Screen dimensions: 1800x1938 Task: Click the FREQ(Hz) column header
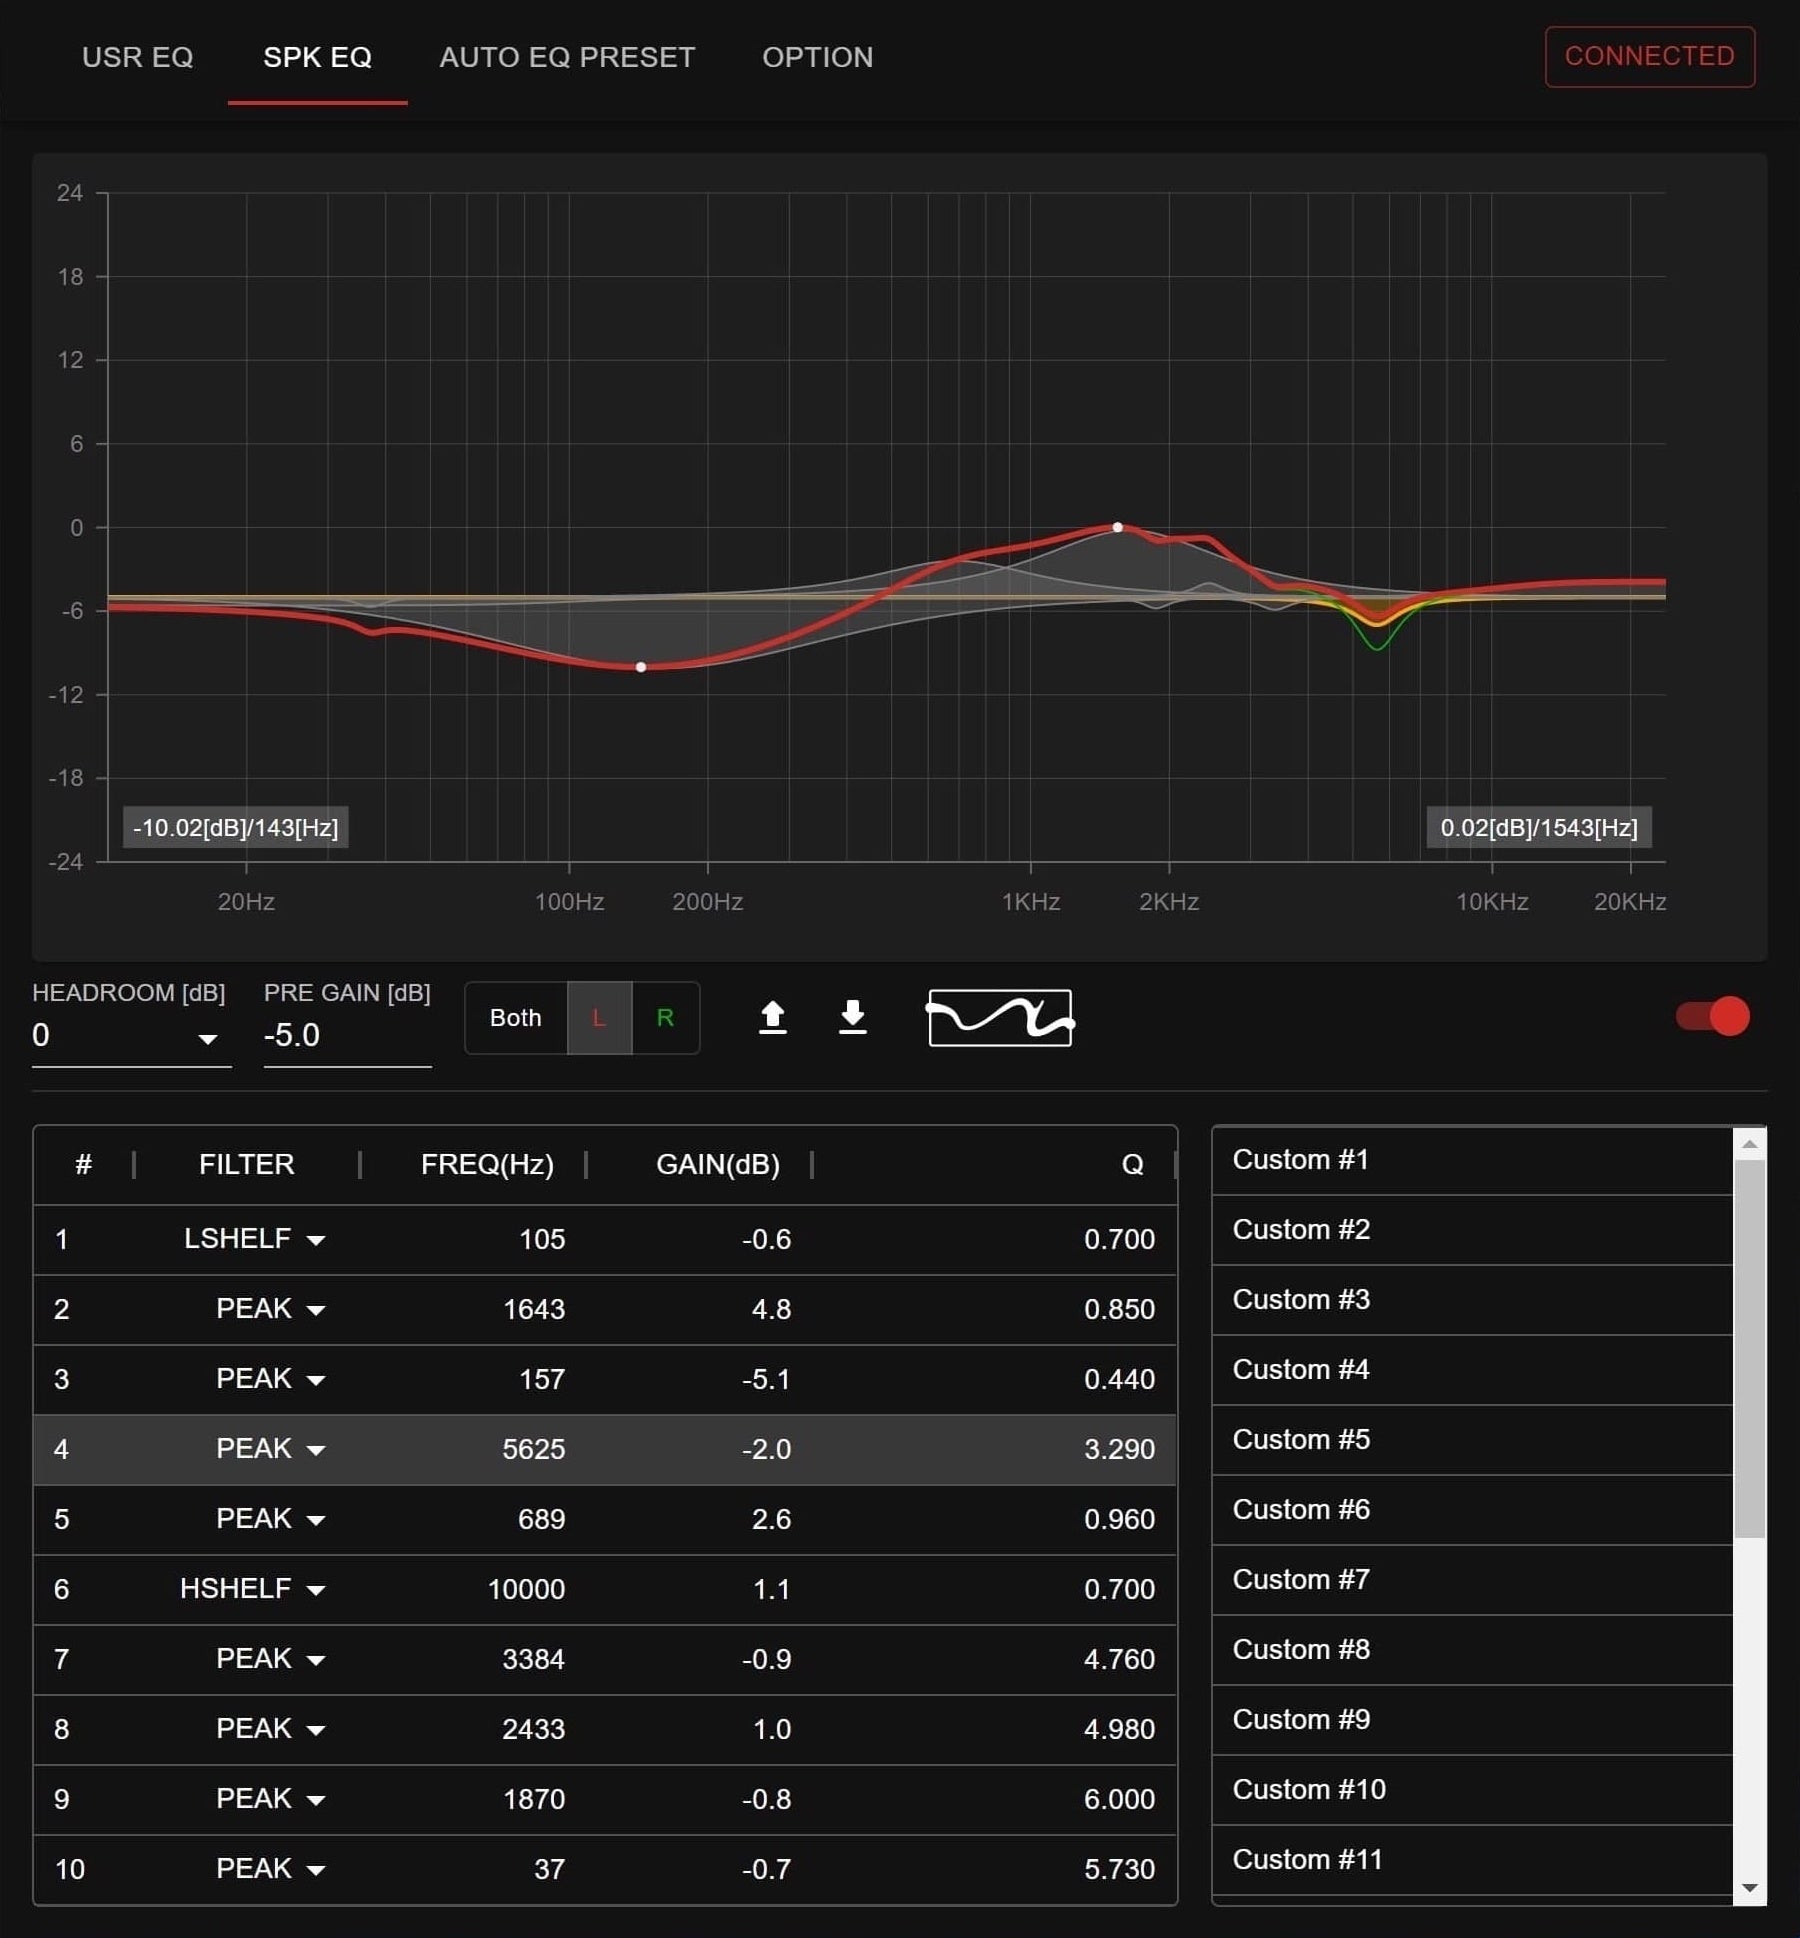click(x=487, y=1165)
